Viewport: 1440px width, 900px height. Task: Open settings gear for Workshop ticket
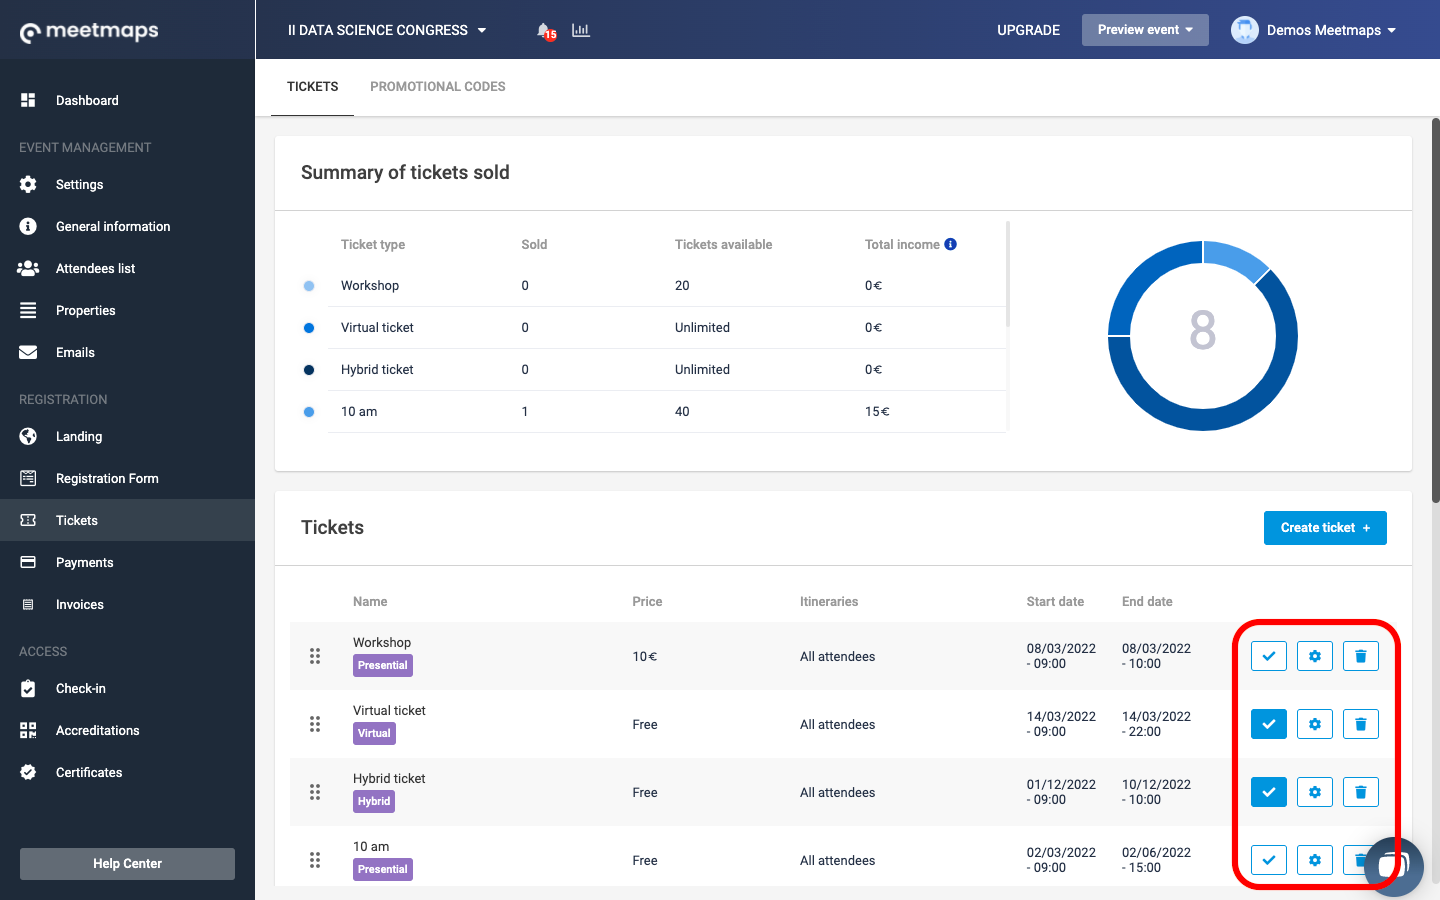[x=1314, y=656]
